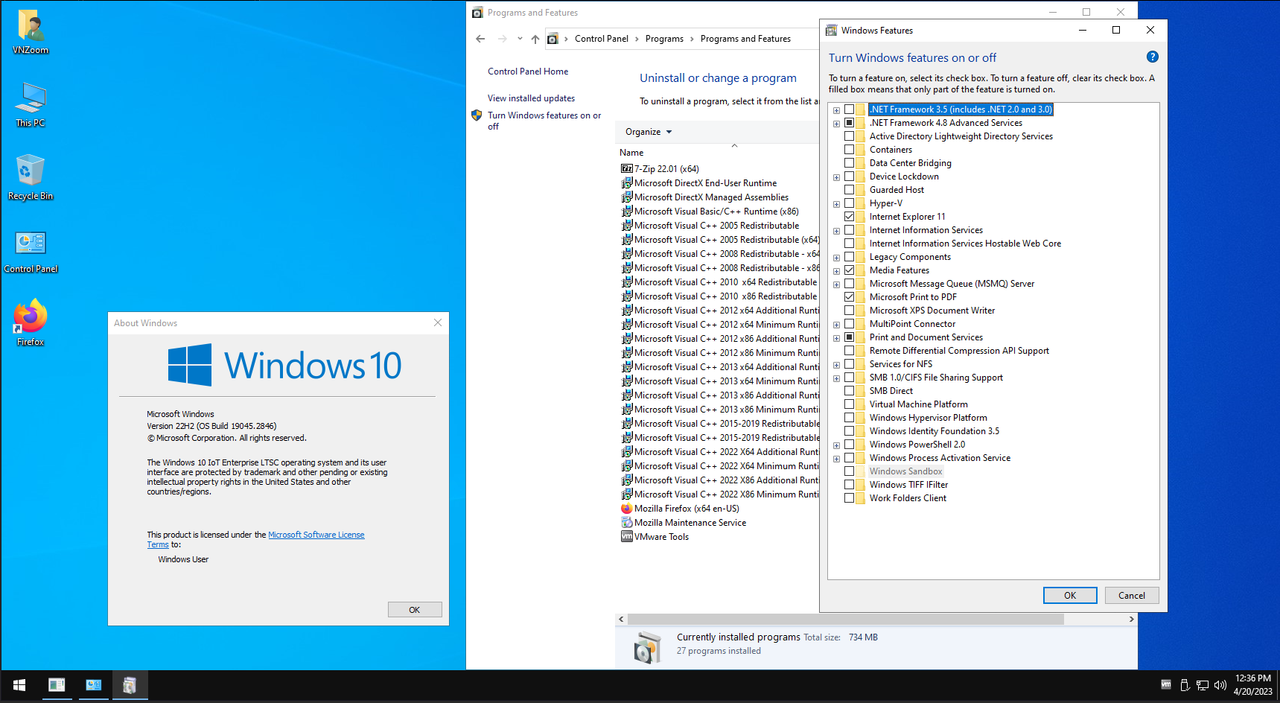This screenshot has height=703, width=1280.
Task: Click OK in Windows Features dialog
Action: tap(1070, 595)
